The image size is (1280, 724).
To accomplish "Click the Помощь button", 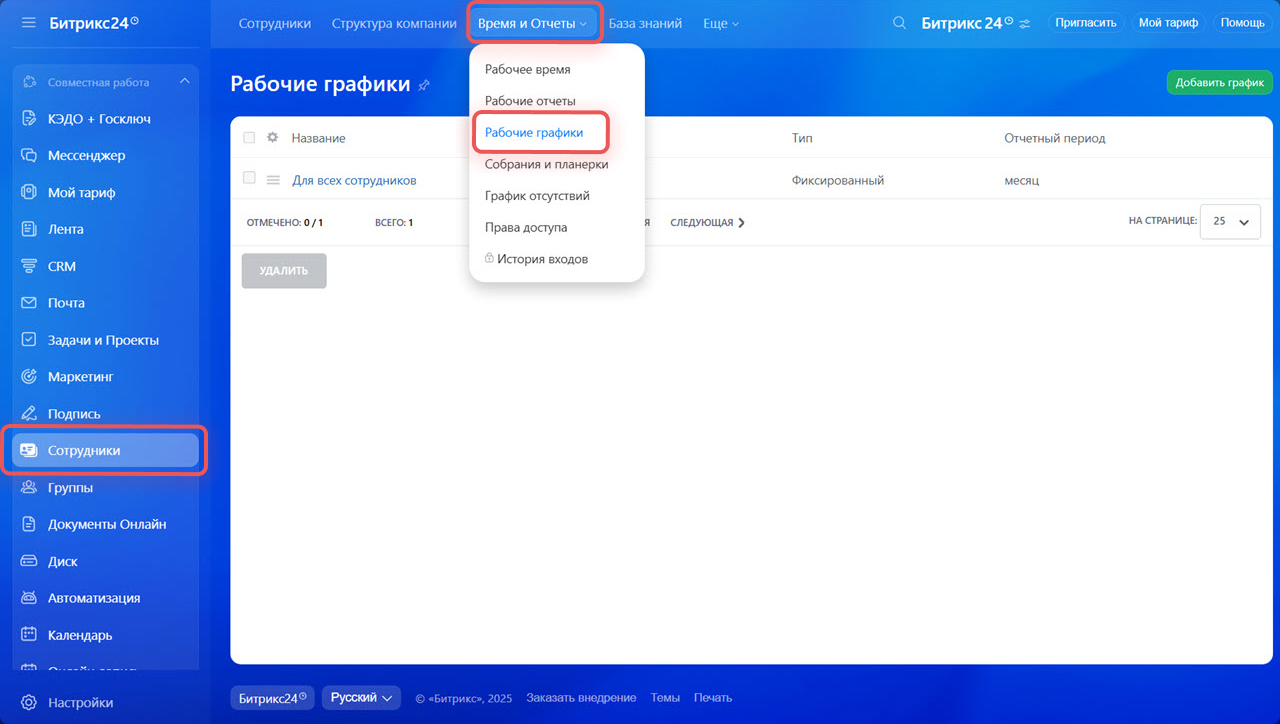I will (x=1242, y=22).
